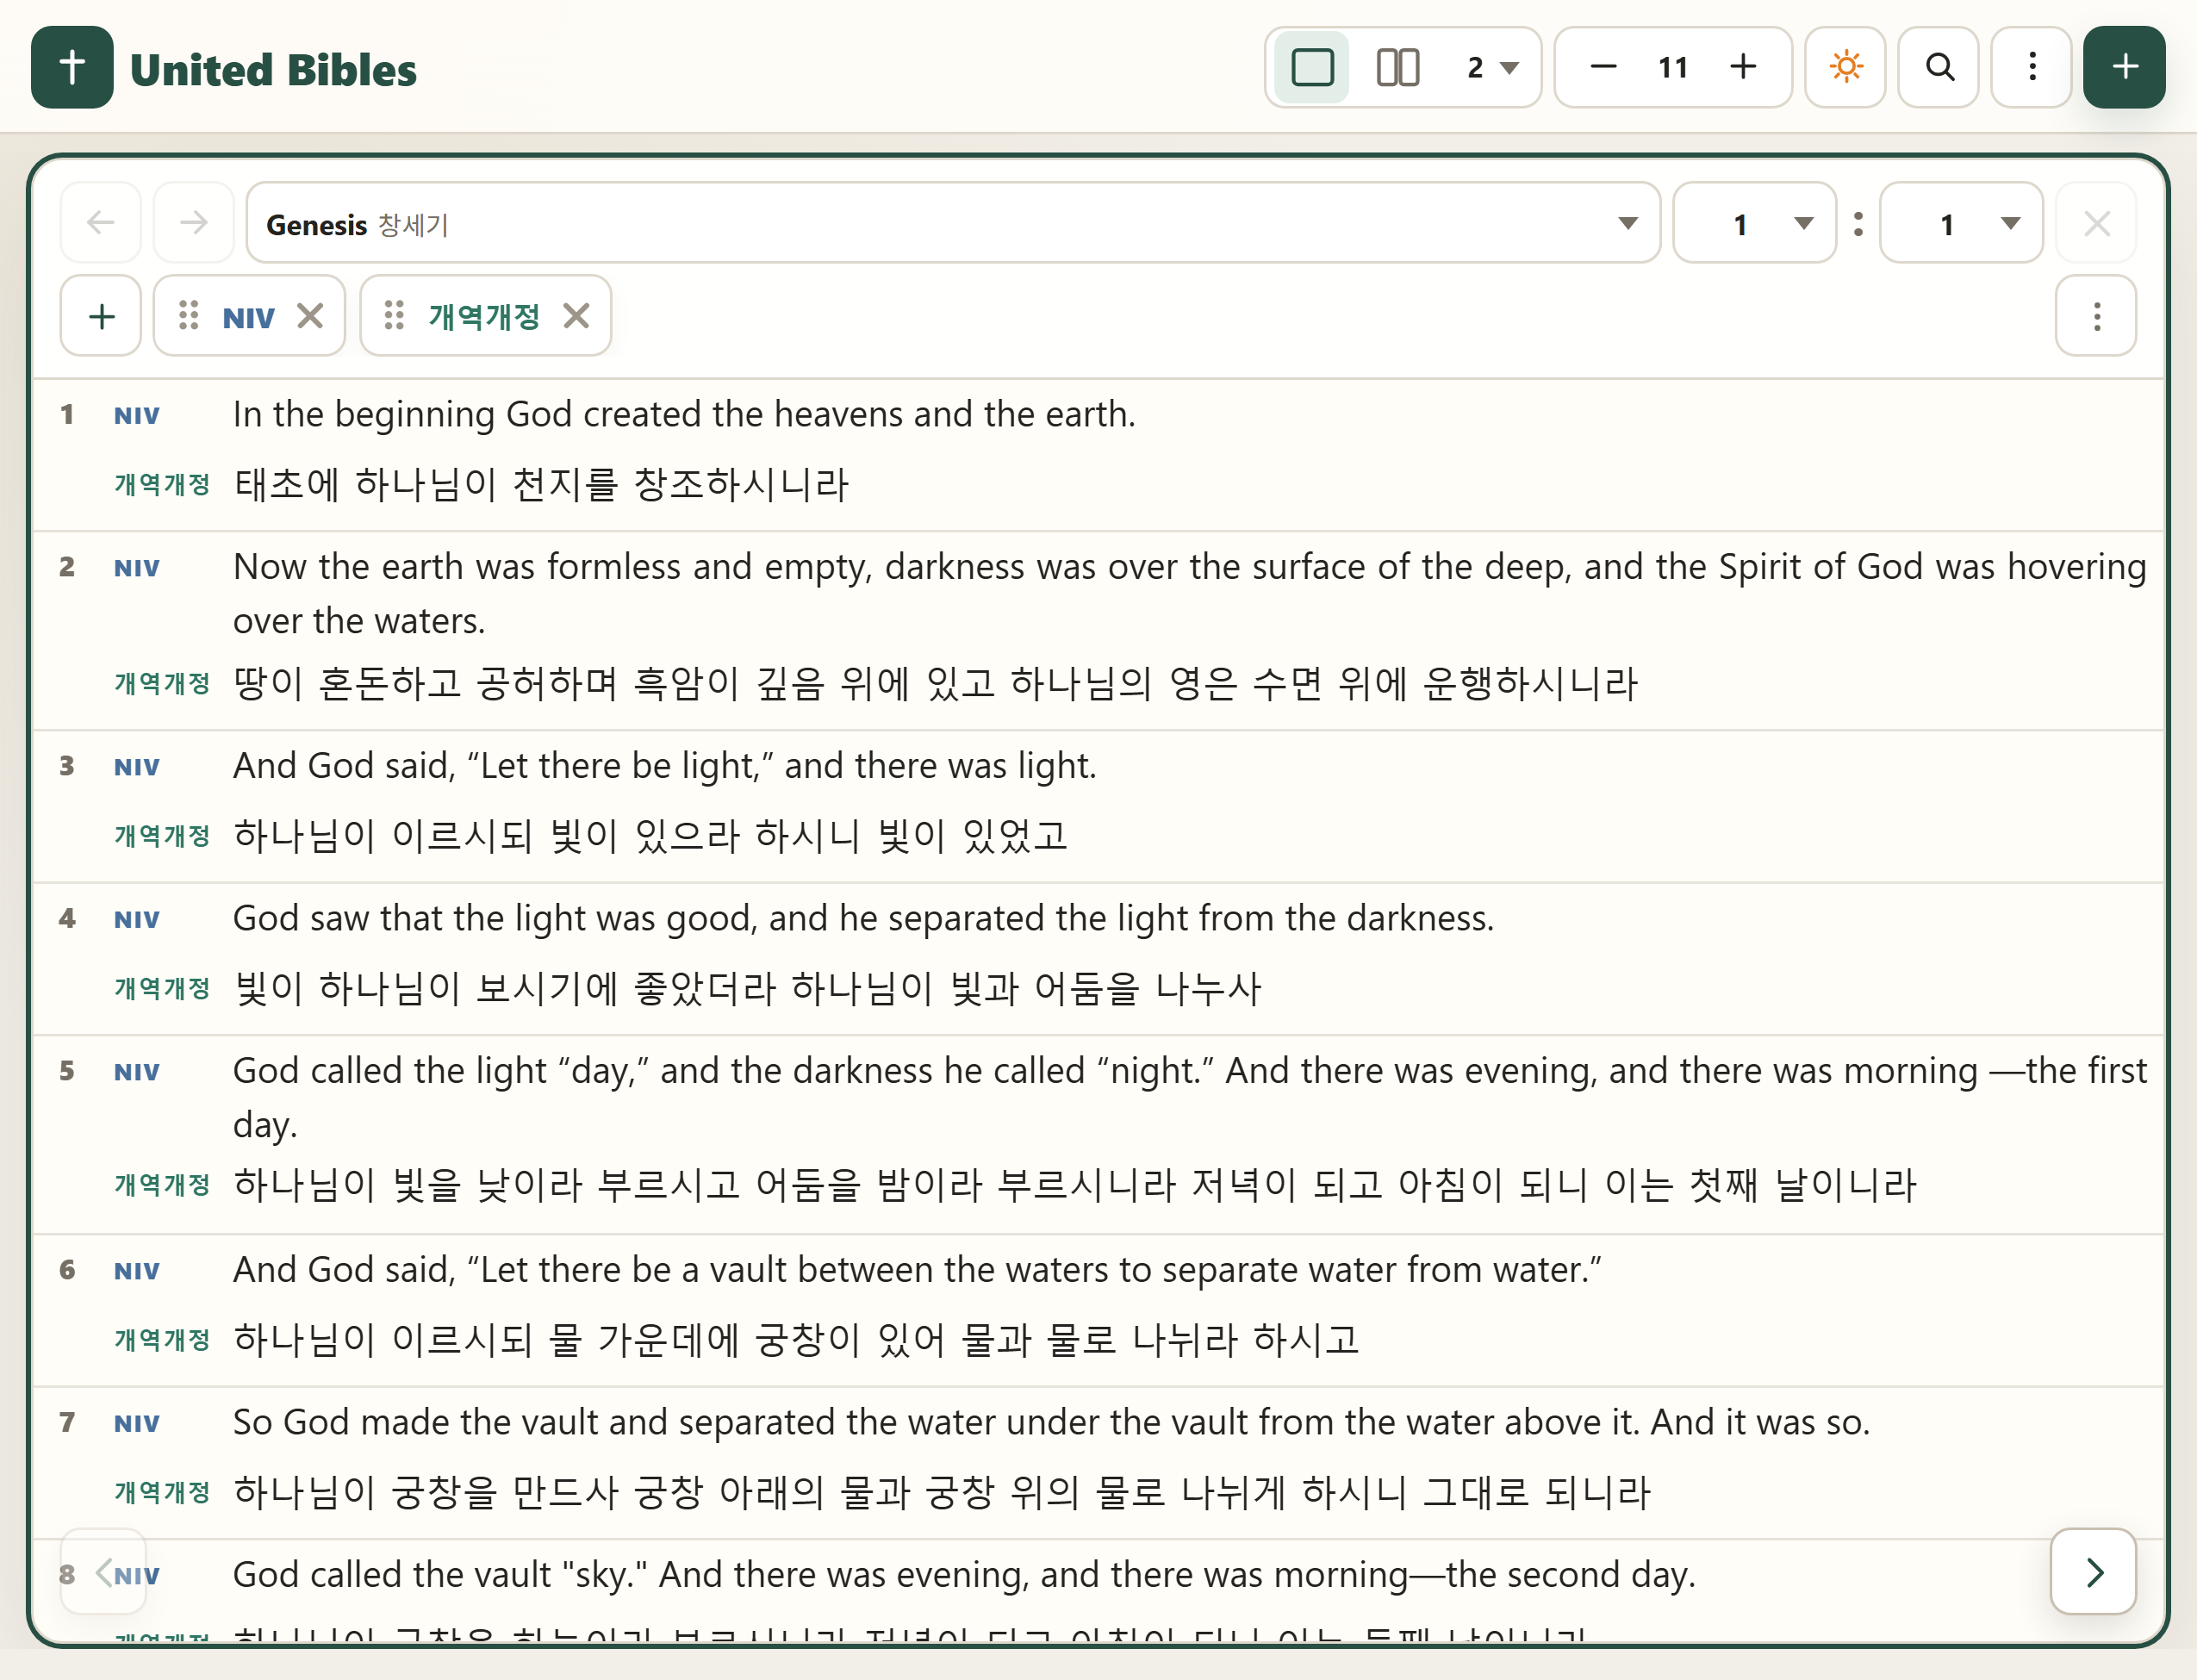Click the NIV verse "God saw that the light was good"
The image size is (2197, 1680).
click(863, 918)
